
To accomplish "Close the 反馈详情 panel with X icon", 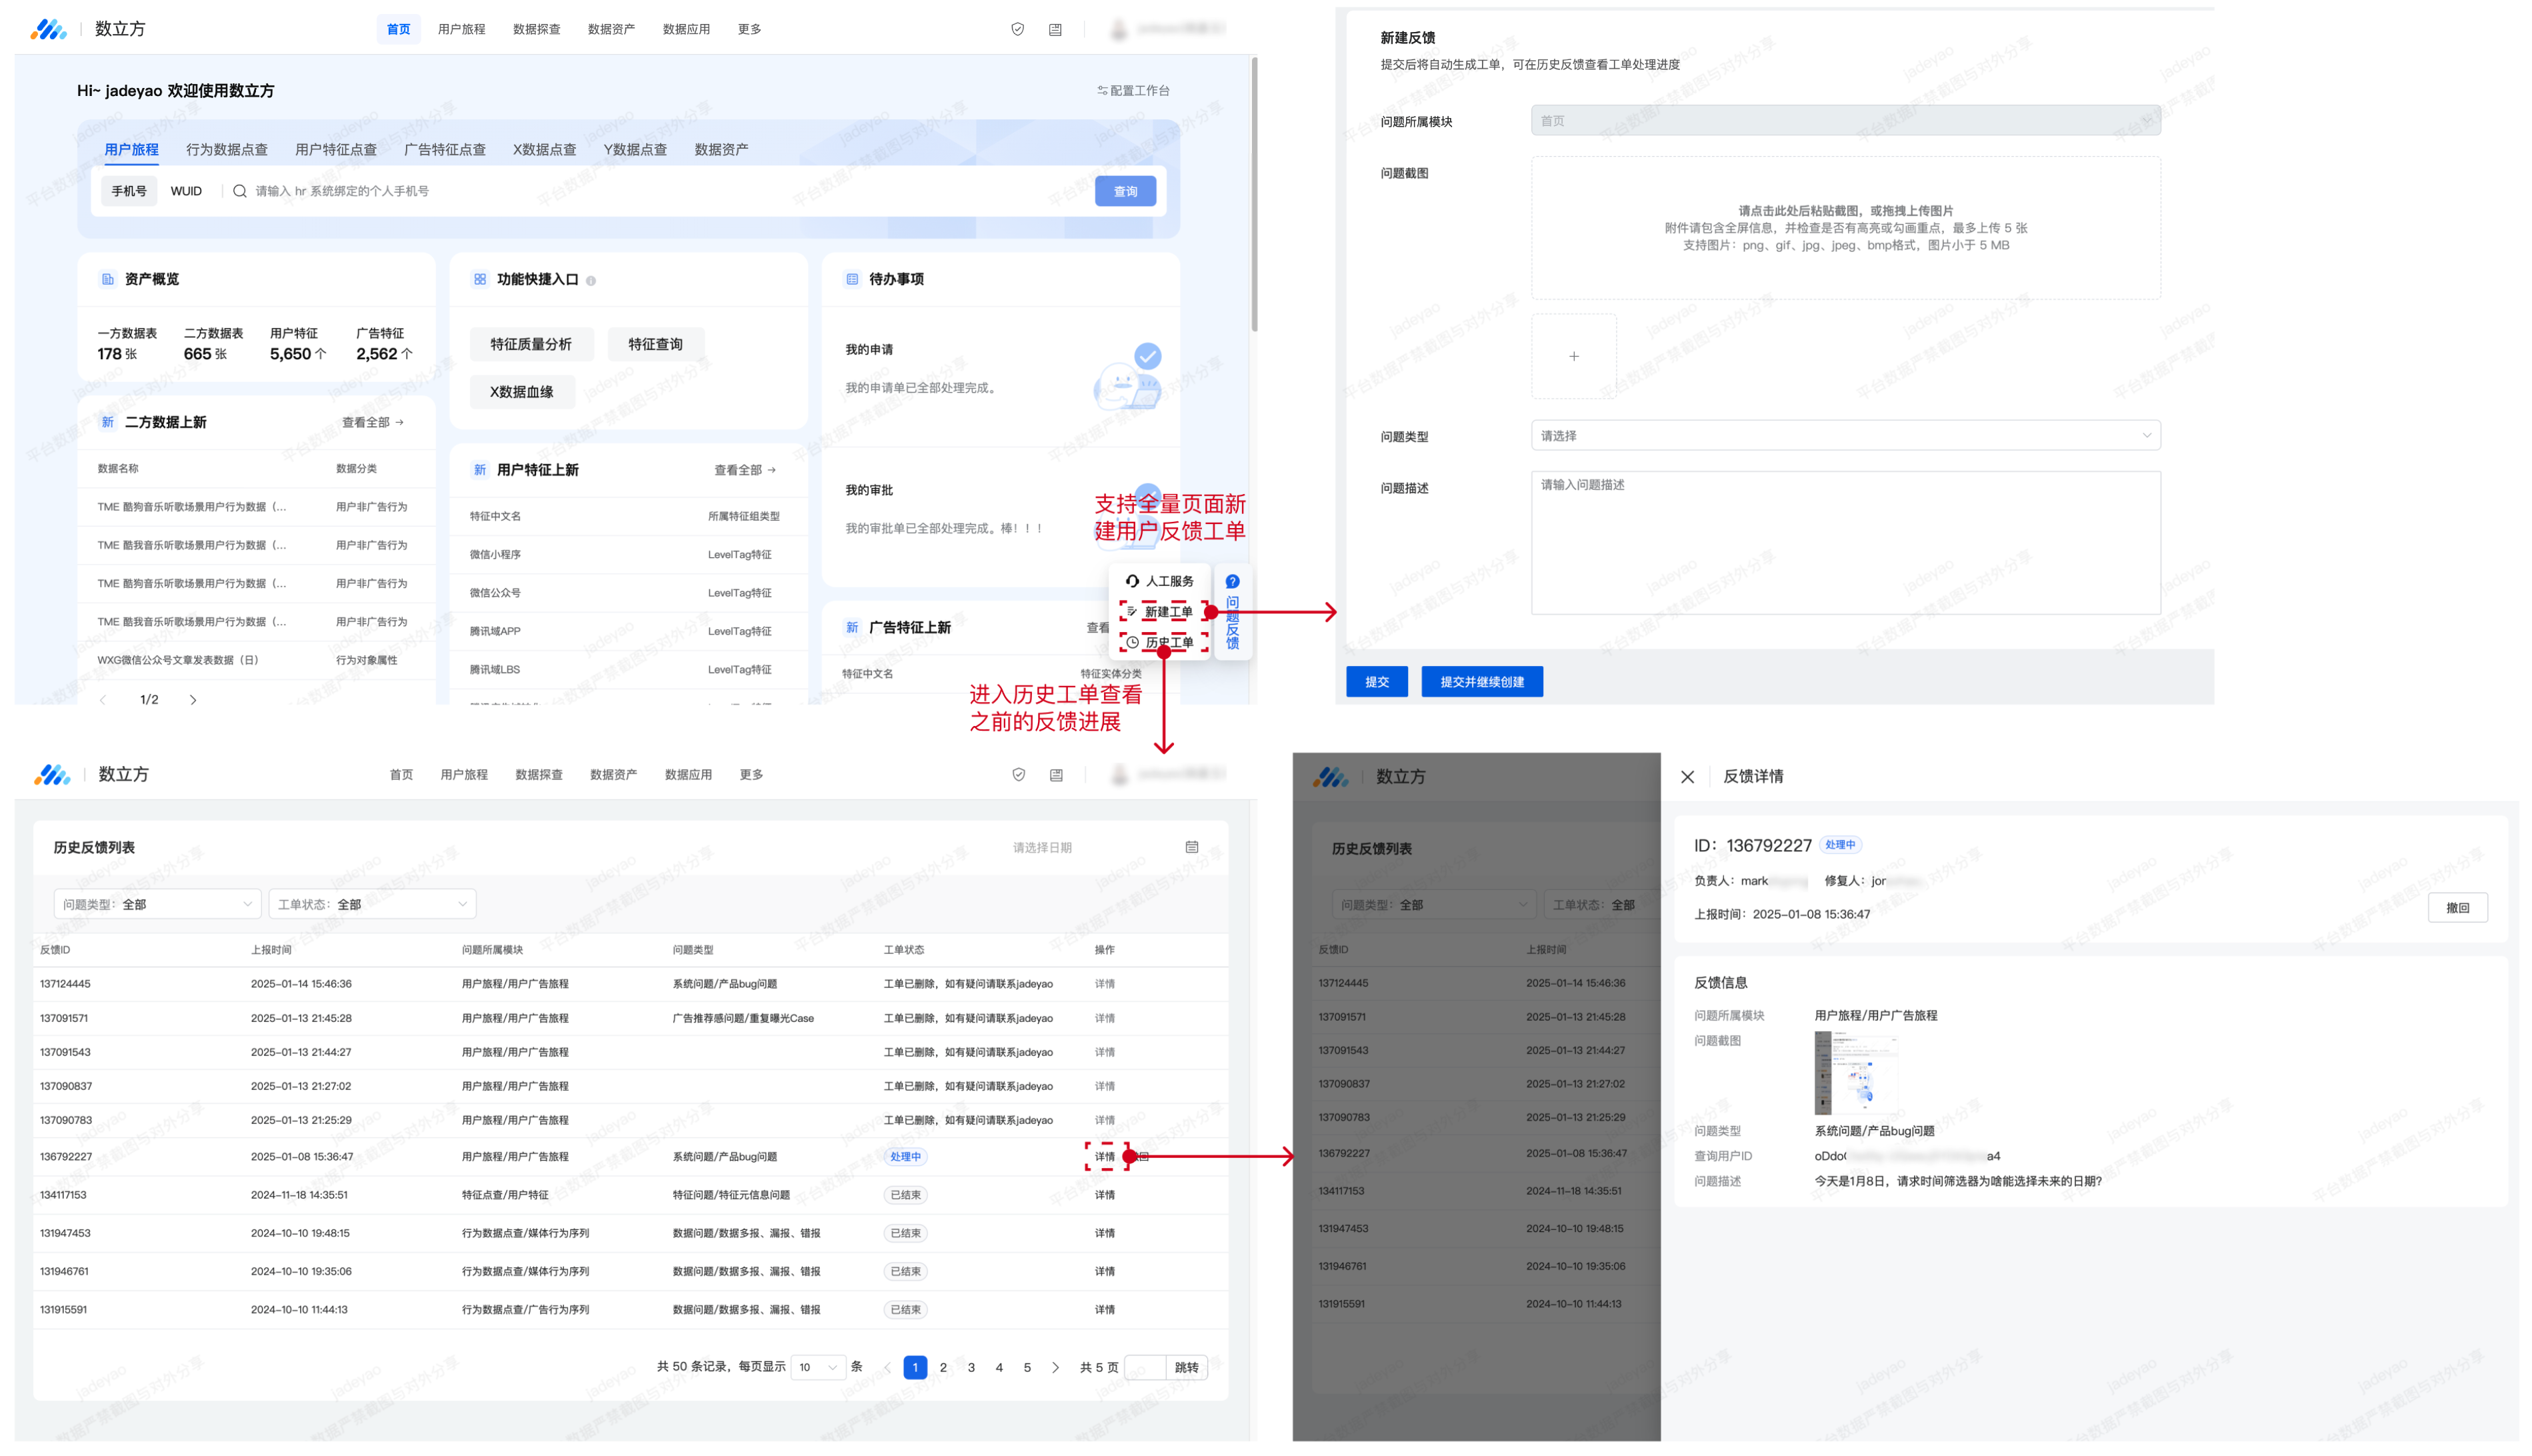I will click(1687, 777).
